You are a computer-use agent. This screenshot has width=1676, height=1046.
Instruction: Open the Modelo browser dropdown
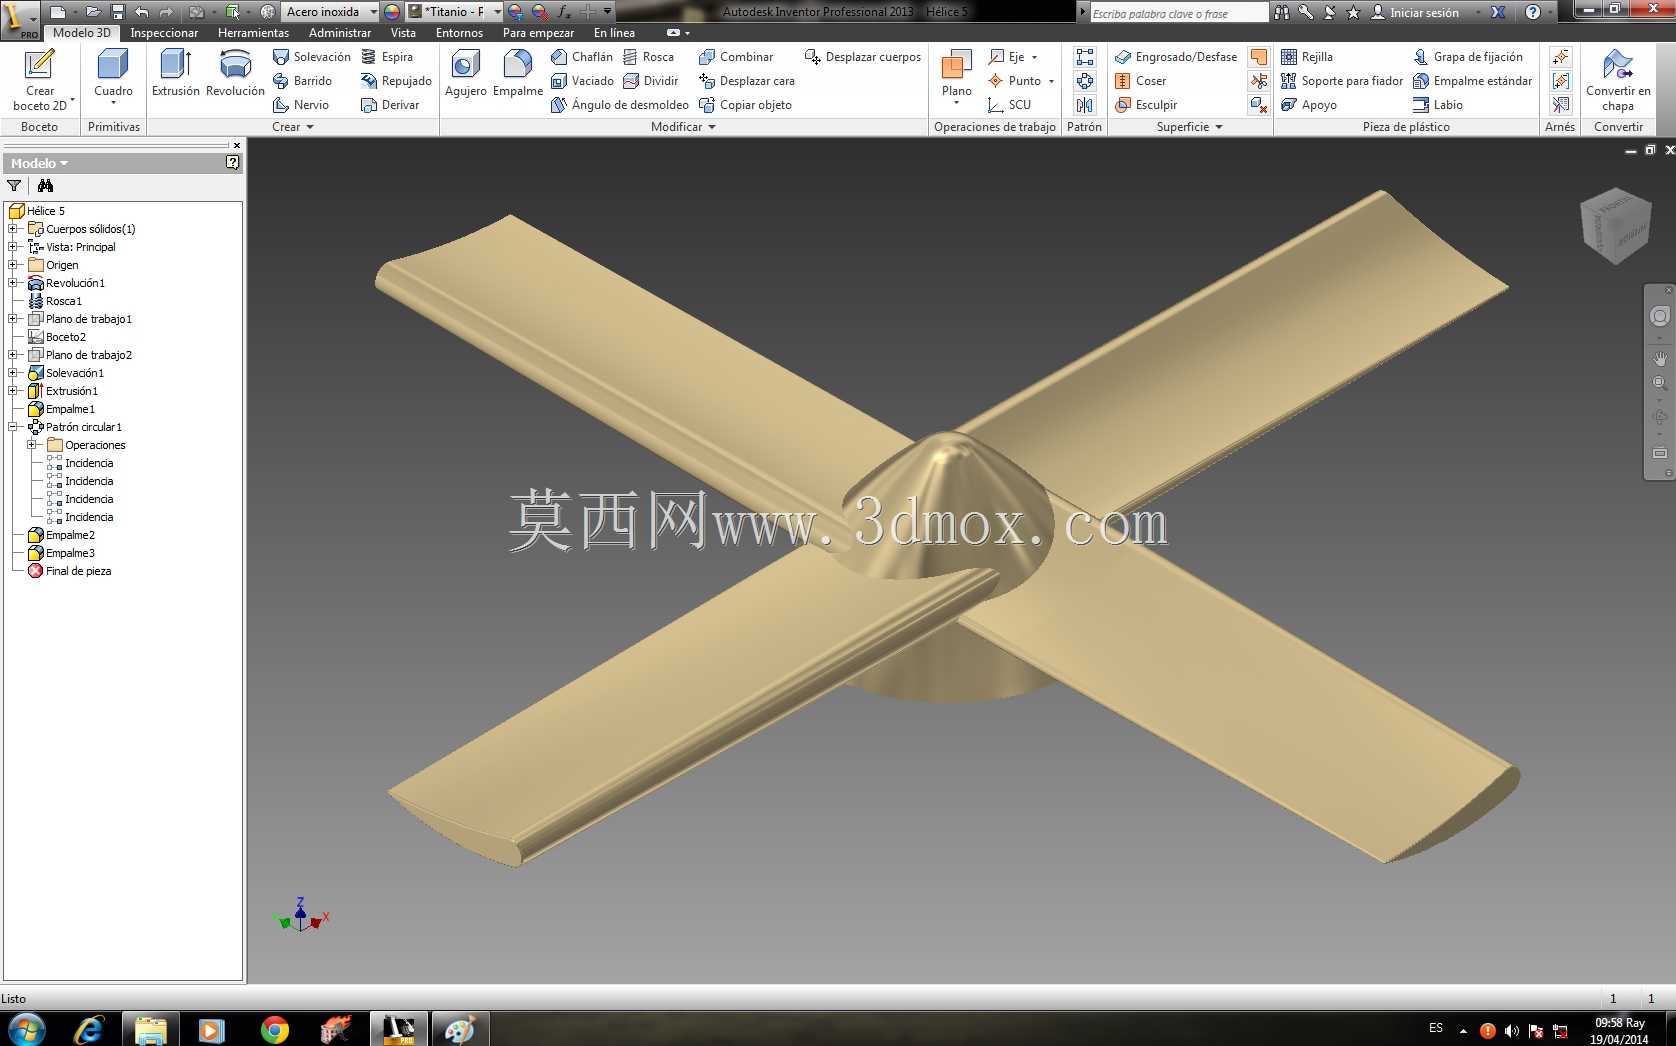(40, 163)
